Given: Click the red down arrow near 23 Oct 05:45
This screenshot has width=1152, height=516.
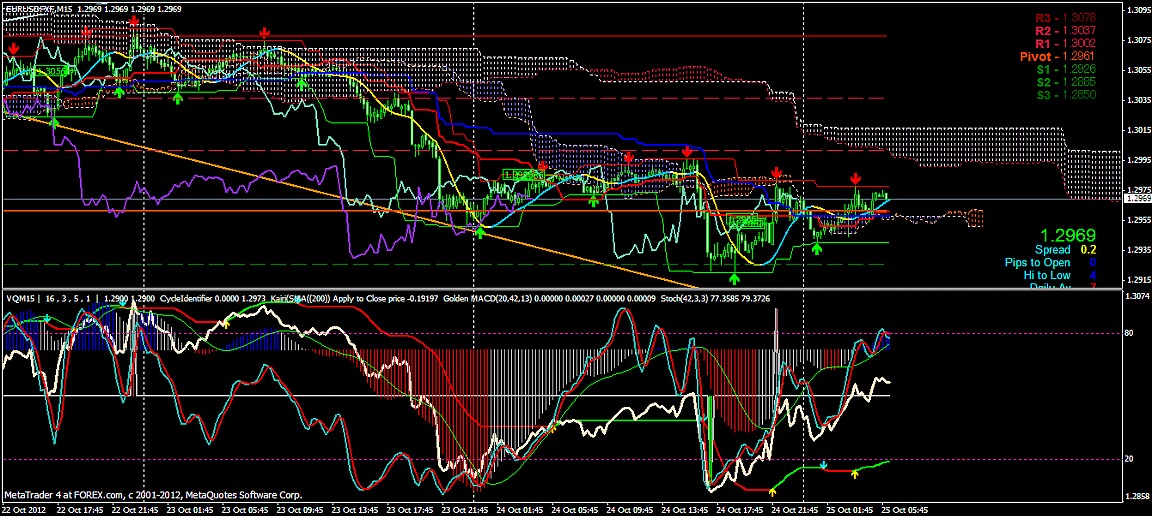Looking at the screenshot, I should coord(264,33).
